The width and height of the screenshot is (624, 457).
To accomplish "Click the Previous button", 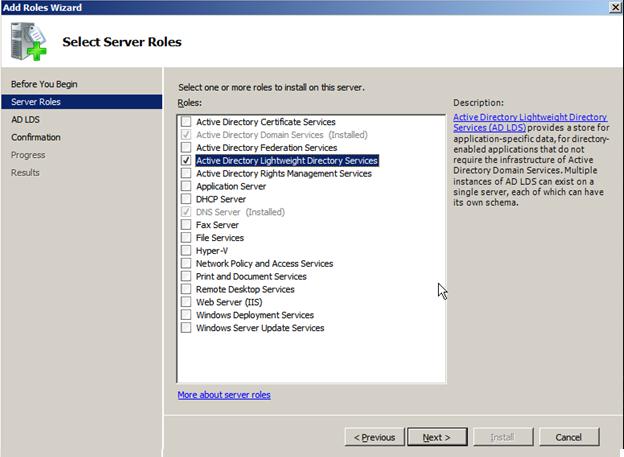I will (374, 437).
